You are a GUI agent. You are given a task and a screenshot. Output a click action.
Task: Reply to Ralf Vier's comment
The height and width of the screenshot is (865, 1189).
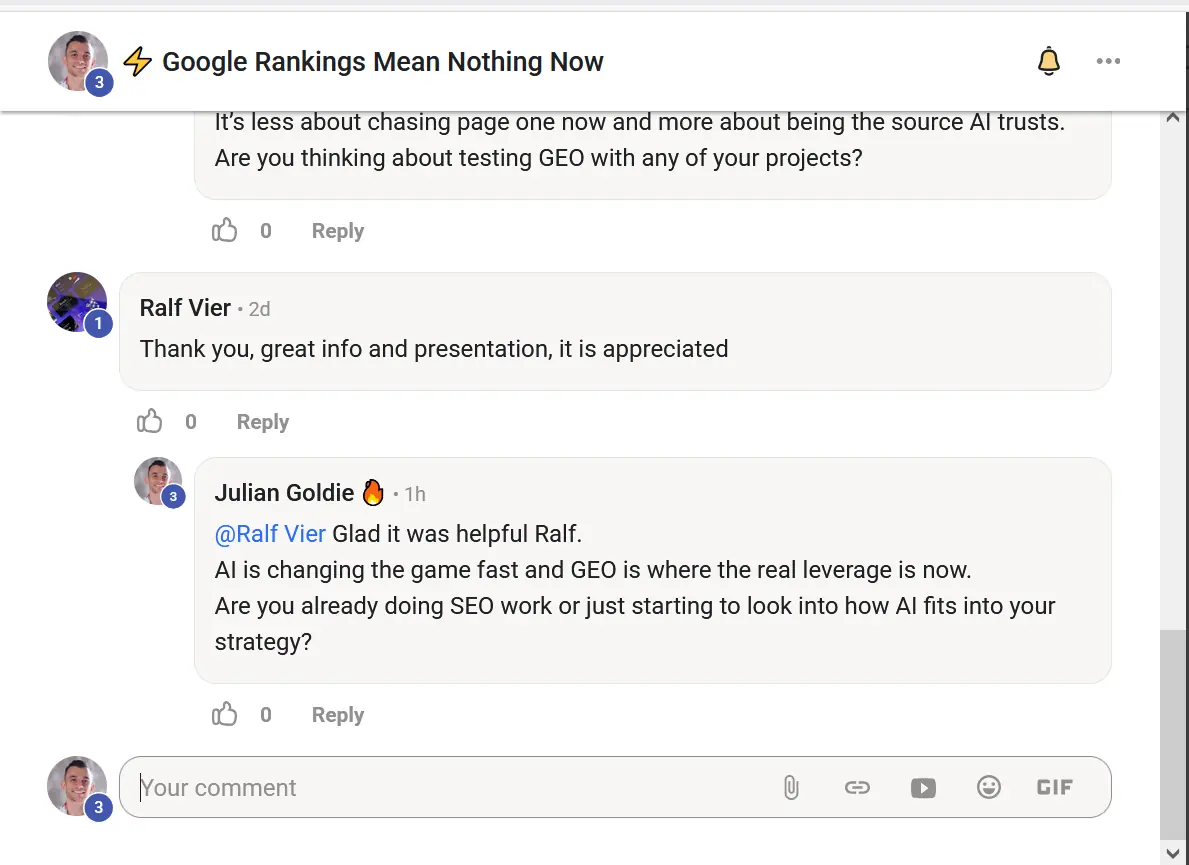pos(262,422)
